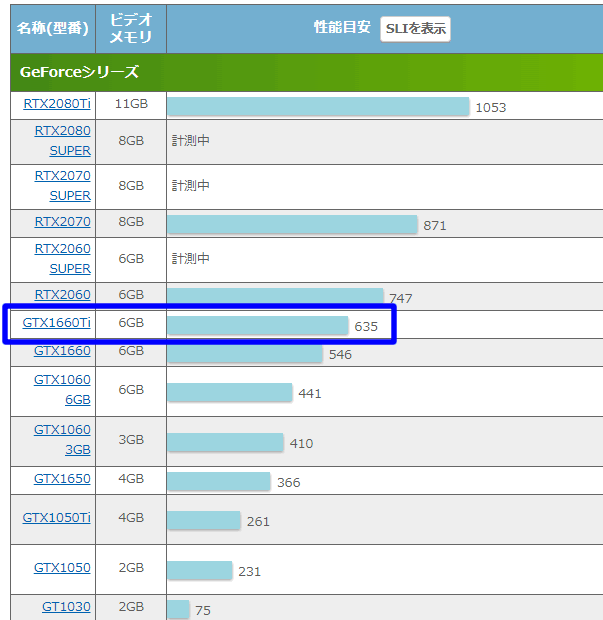Open the RTX2060 SUPER link
The width and height of the screenshot is (603, 620).
(62, 259)
